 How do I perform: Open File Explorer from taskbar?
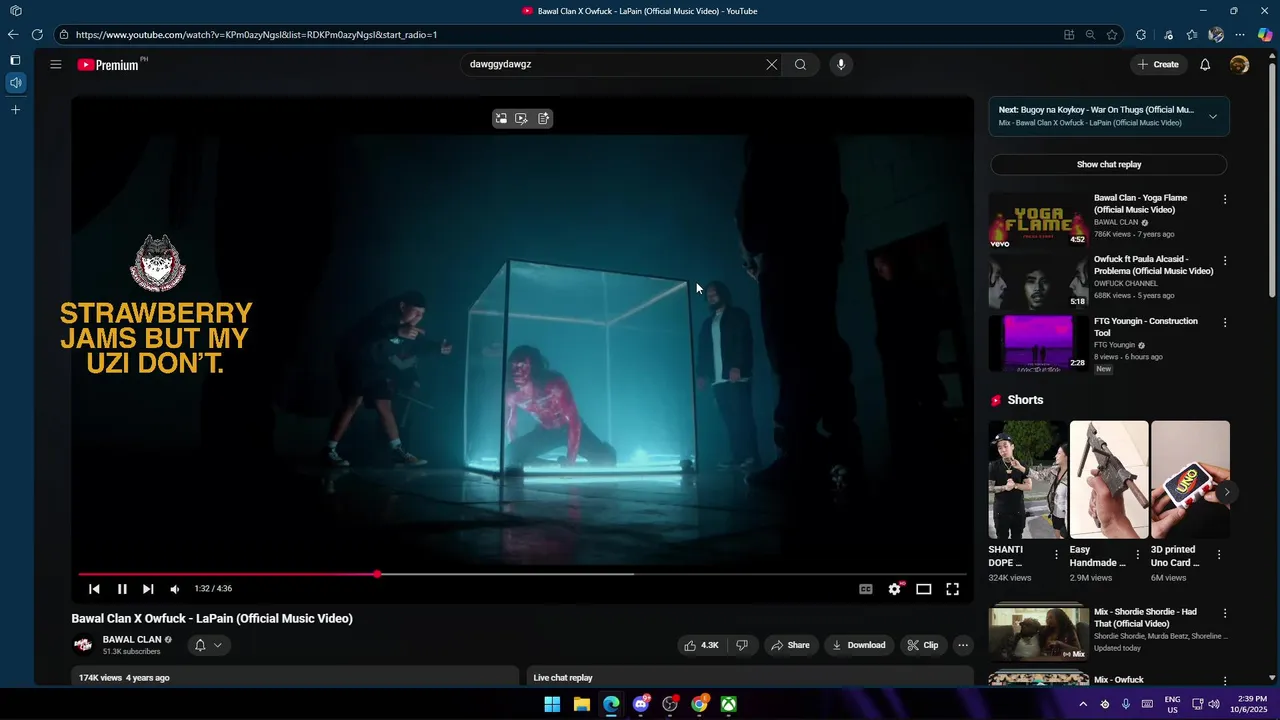pos(582,704)
